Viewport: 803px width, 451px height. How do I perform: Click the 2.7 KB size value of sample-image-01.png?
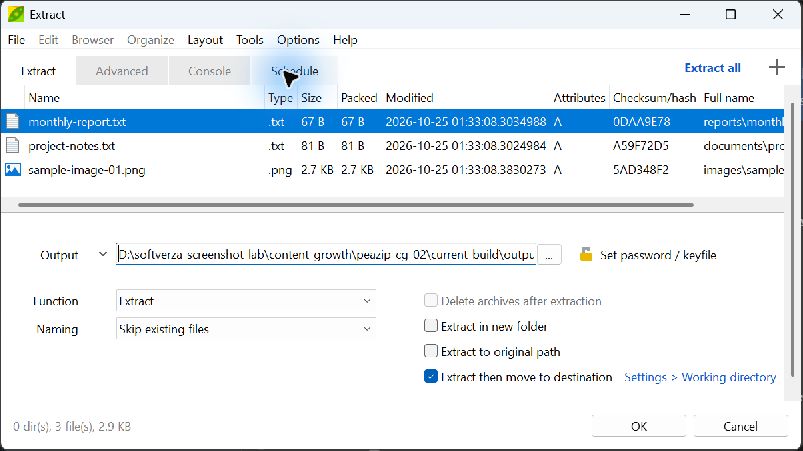(317, 169)
